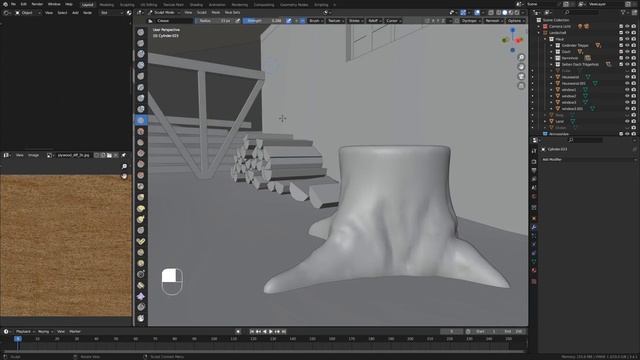
Task: Select the Grab sculpt brush
Action: tap(141, 198)
